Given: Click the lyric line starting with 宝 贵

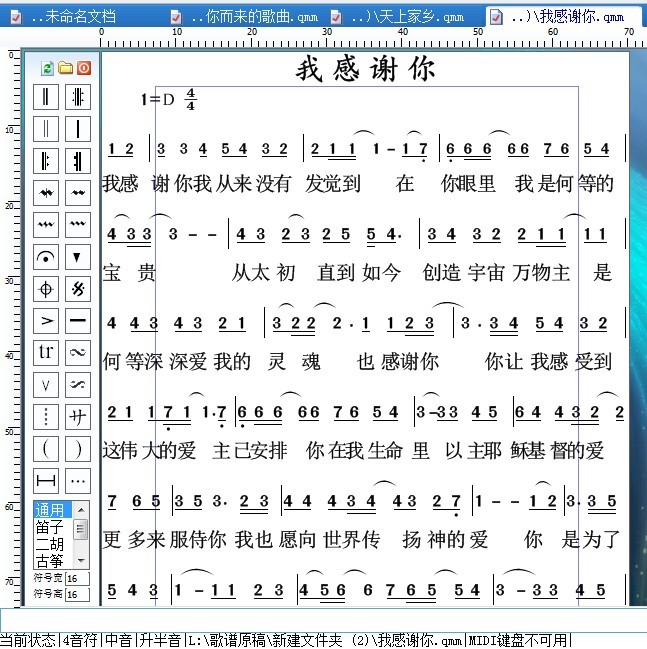Looking at the screenshot, I should click(358, 273).
